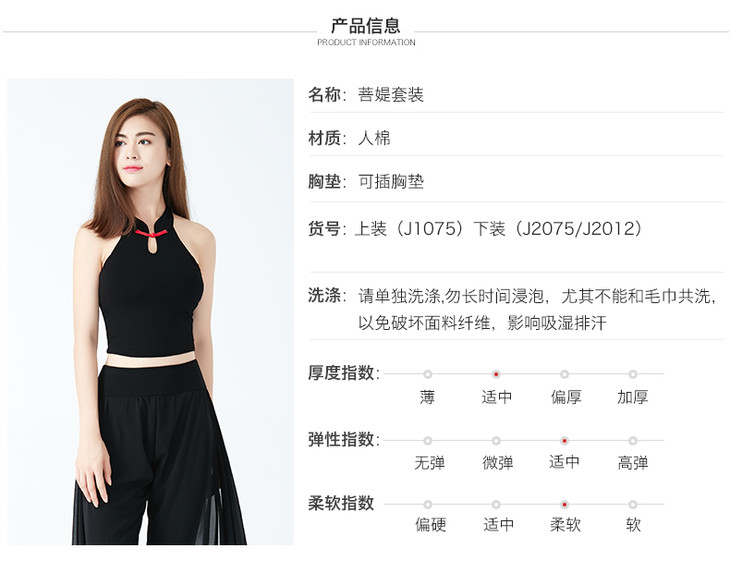
Task: Click the 偏厚 label text
Action: pos(566,397)
